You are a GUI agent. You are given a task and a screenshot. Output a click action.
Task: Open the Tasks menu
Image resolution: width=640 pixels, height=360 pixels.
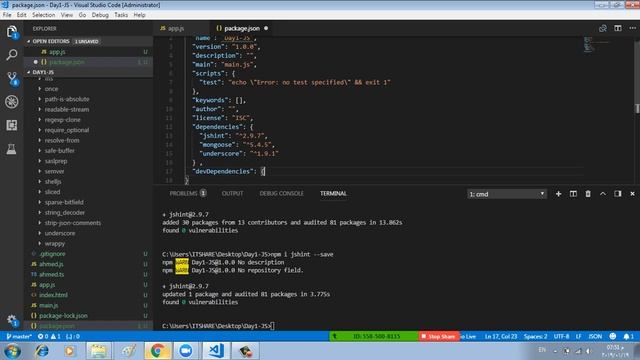[121, 15]
